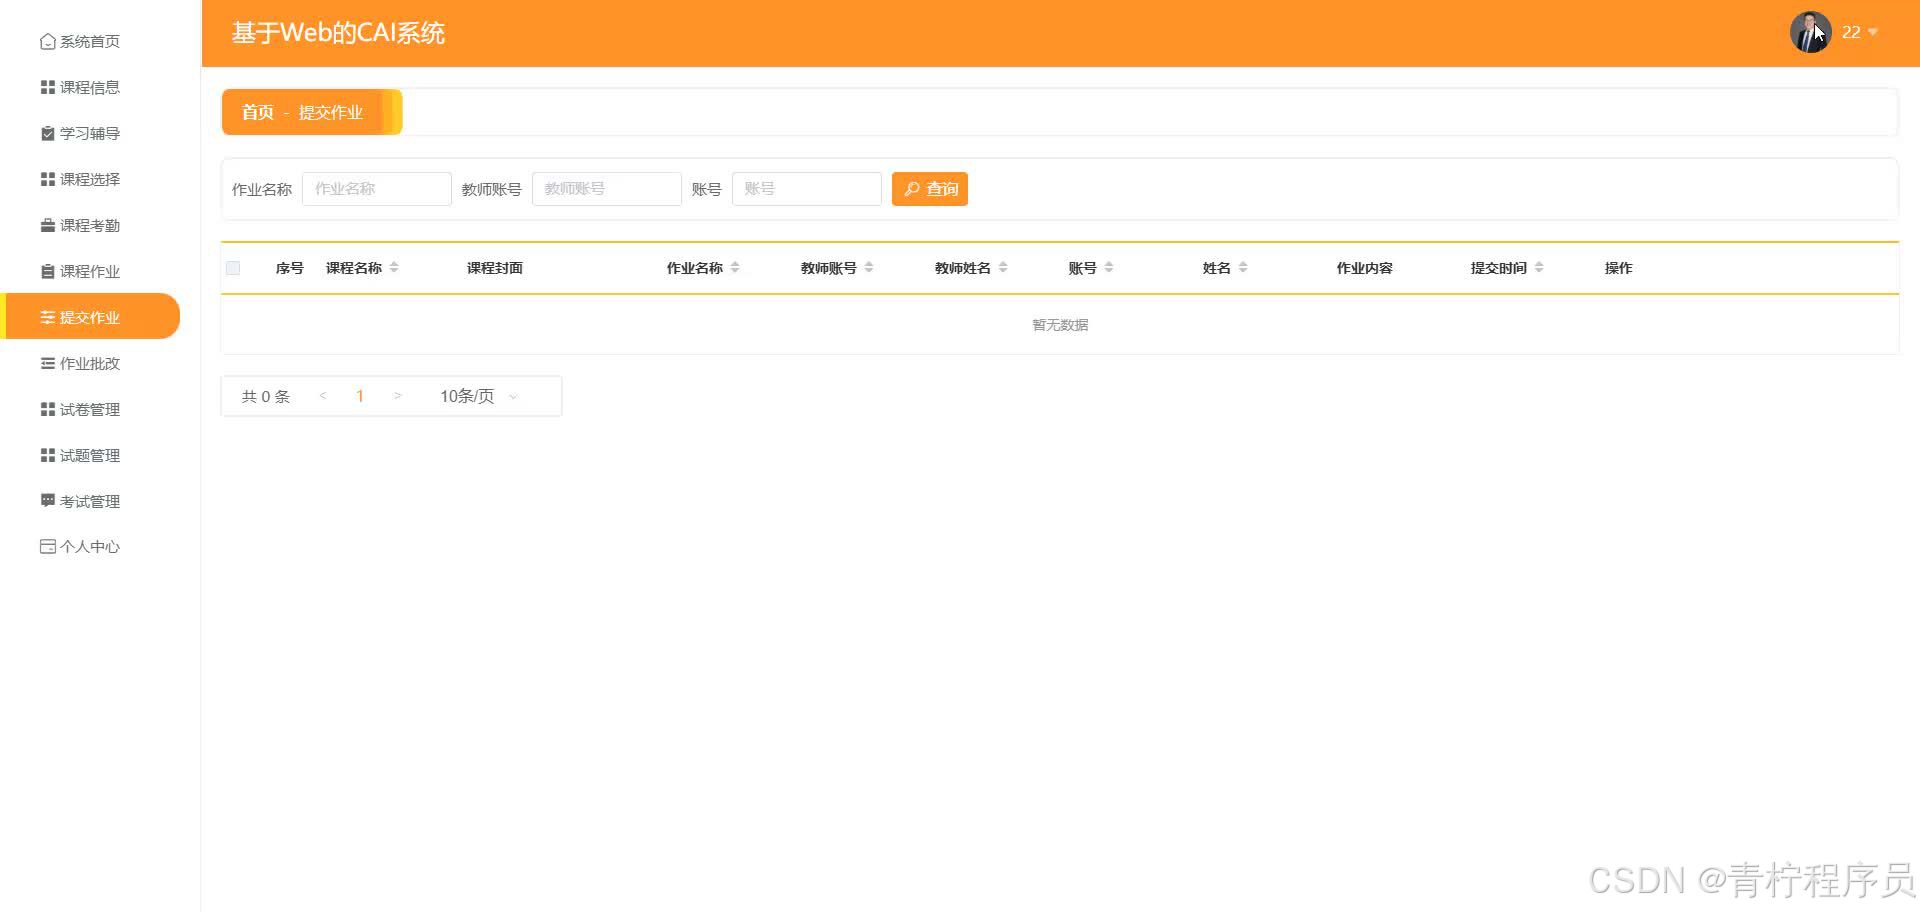1920x912 pixels.
Task: Click the 课程封面 column header
Action: 495,268
